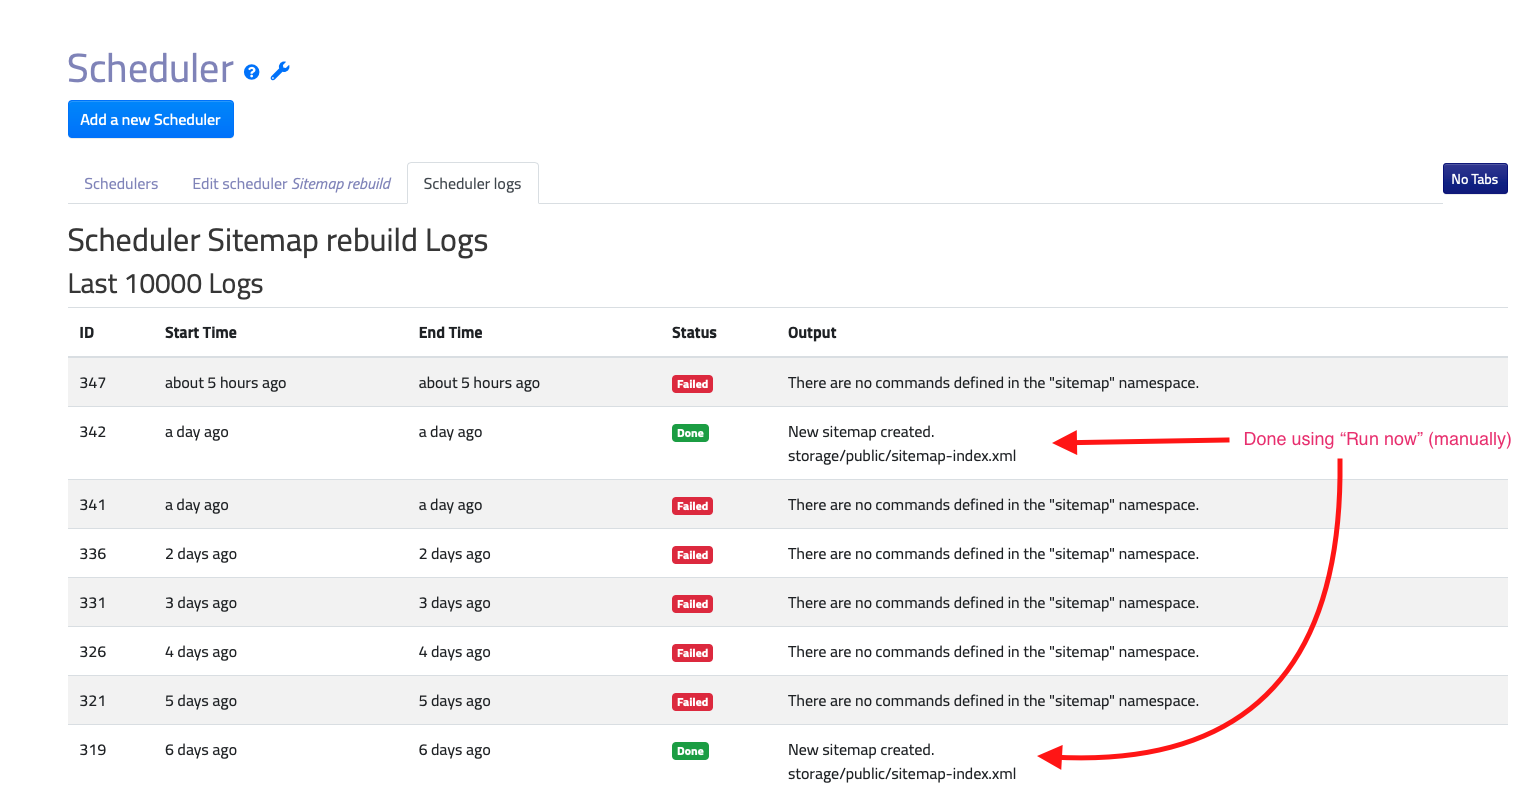The height and width of the screenshot is (794, 1516).
Task: Click the large Scheduler page title
Action: tap(150, 69)
